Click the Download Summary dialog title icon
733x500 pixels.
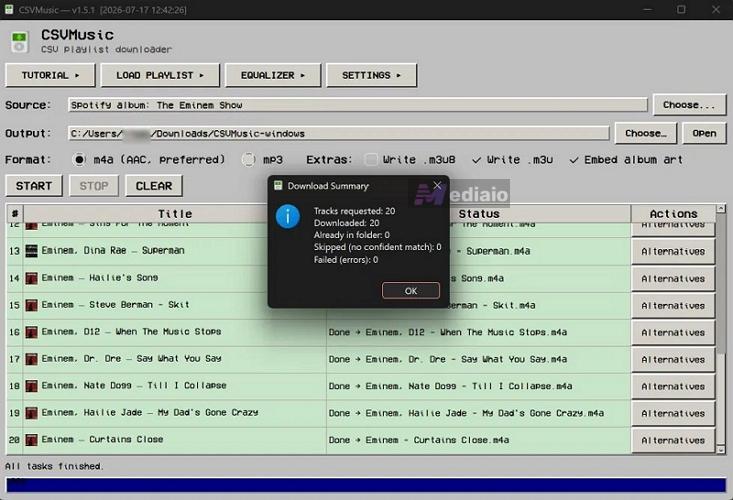point(278,186)
